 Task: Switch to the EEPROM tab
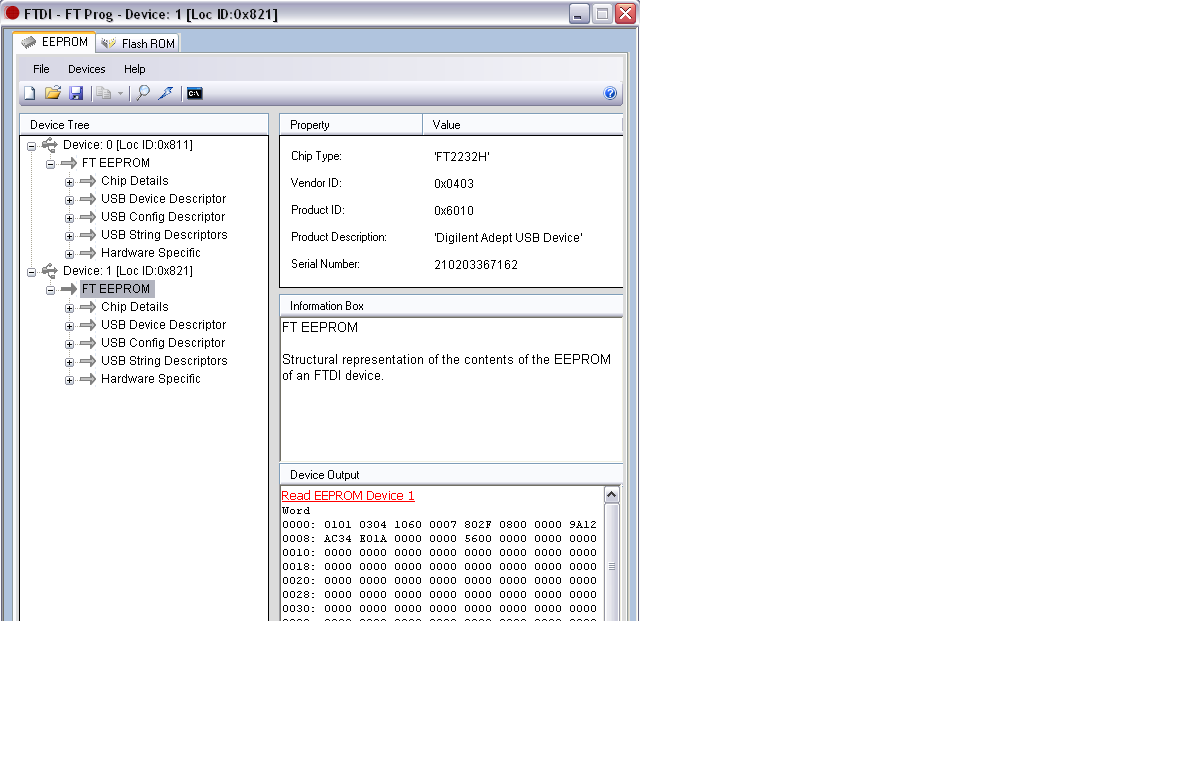point(55,42)
